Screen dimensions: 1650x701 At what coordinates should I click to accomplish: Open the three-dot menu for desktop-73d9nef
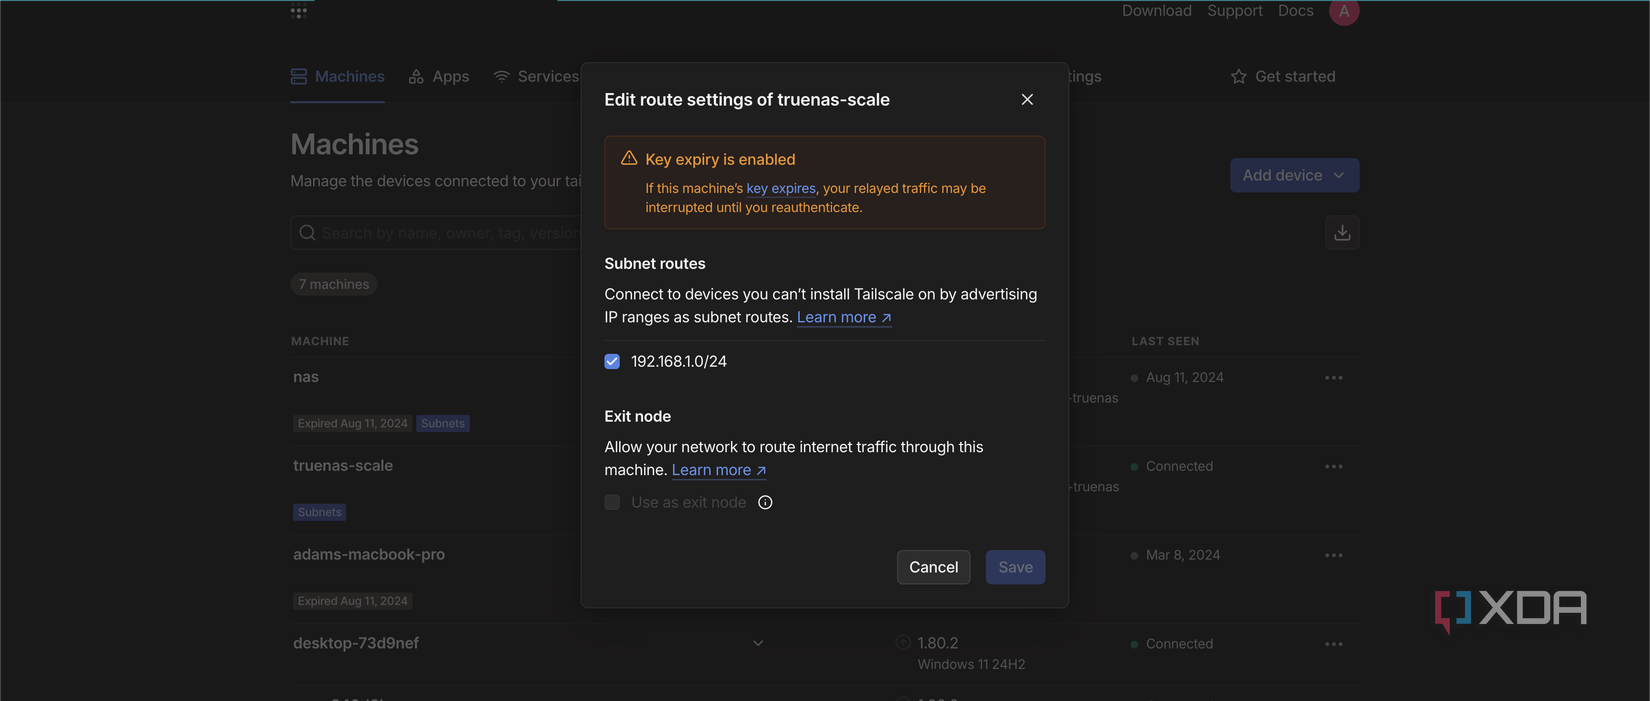[x=1333, y=645]
